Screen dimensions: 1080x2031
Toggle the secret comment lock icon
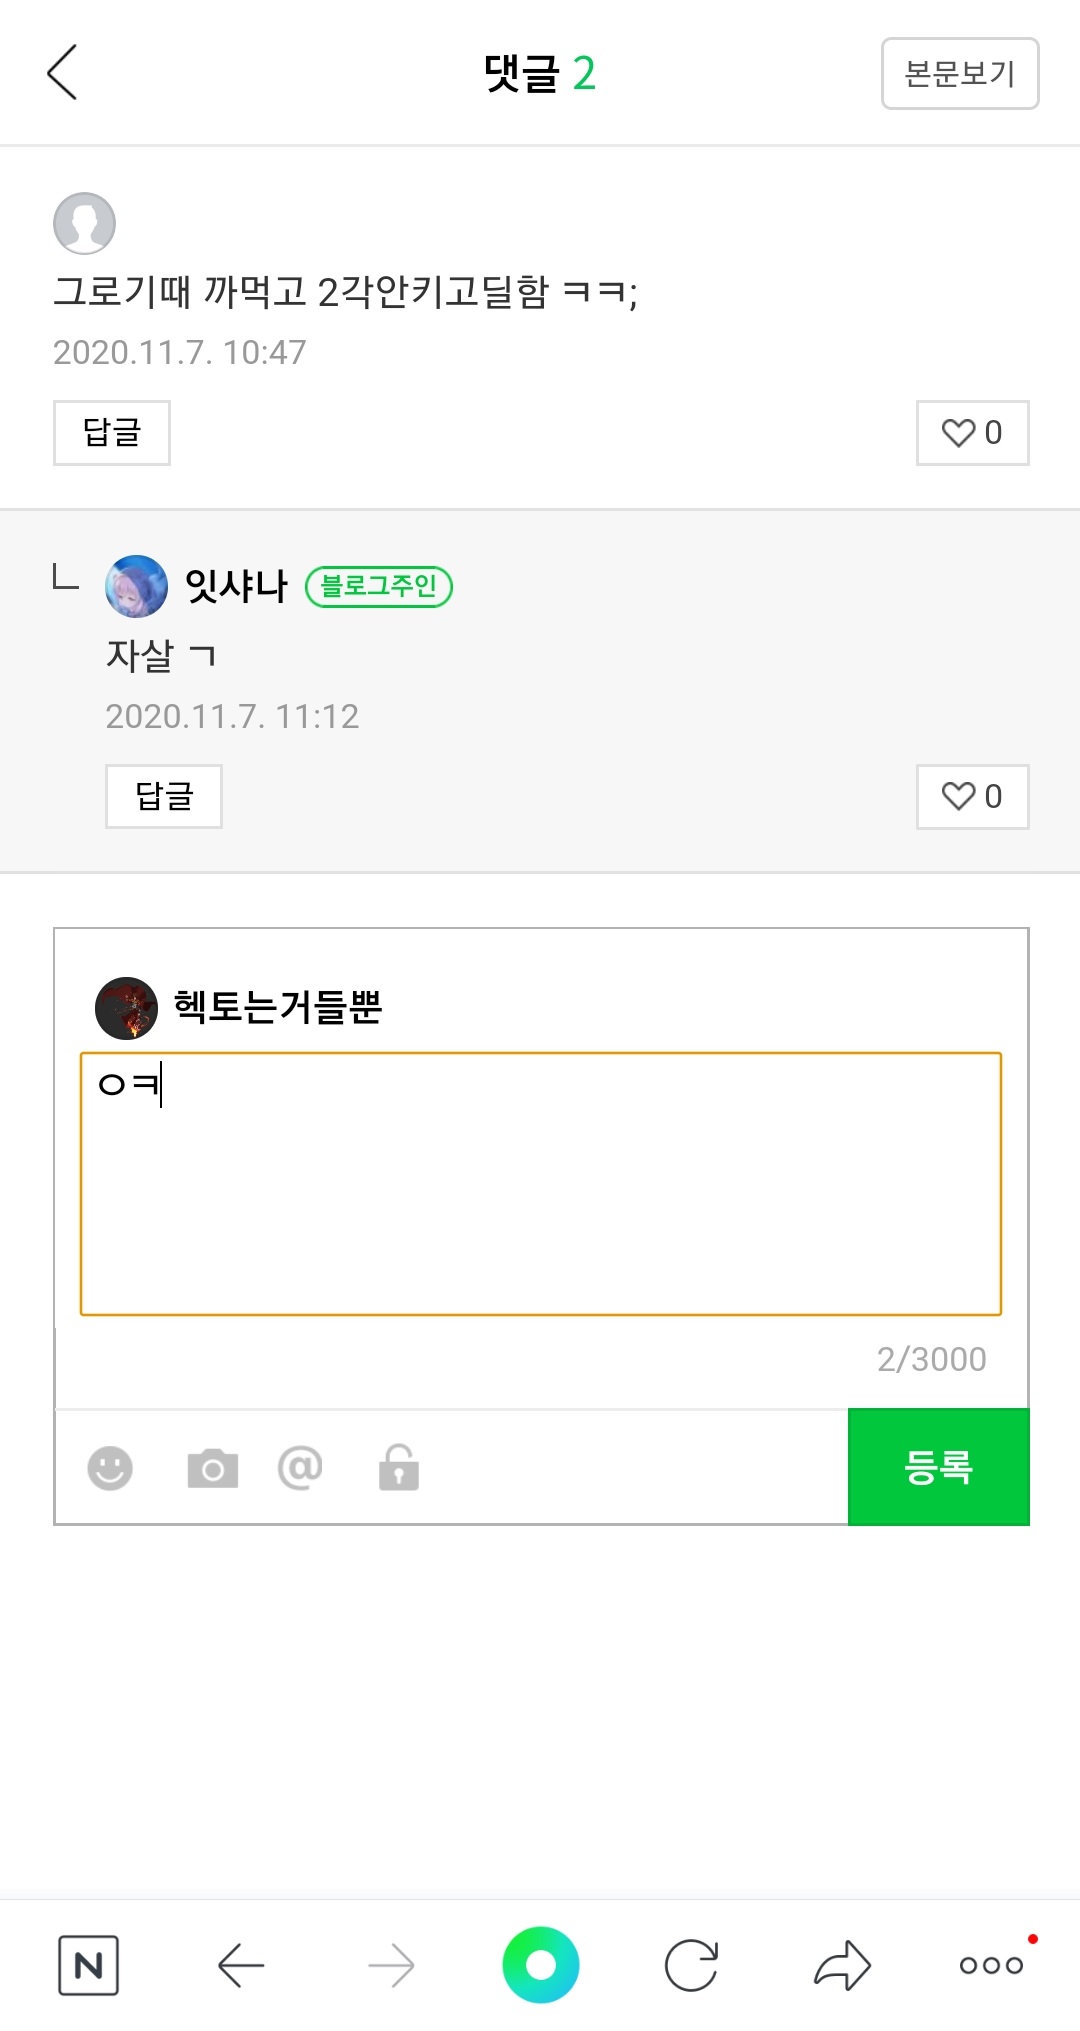click(x=398, y=1467)
